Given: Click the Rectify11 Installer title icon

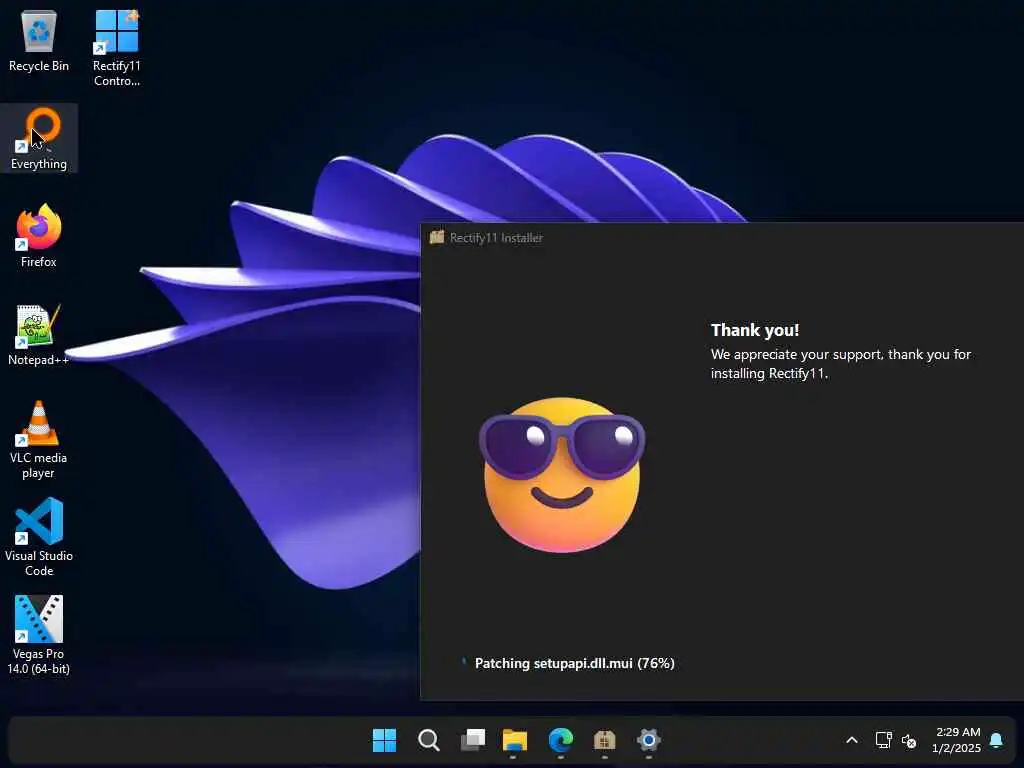Looking at the screenshot, I should pyautogui.click(x=437, y=237).
